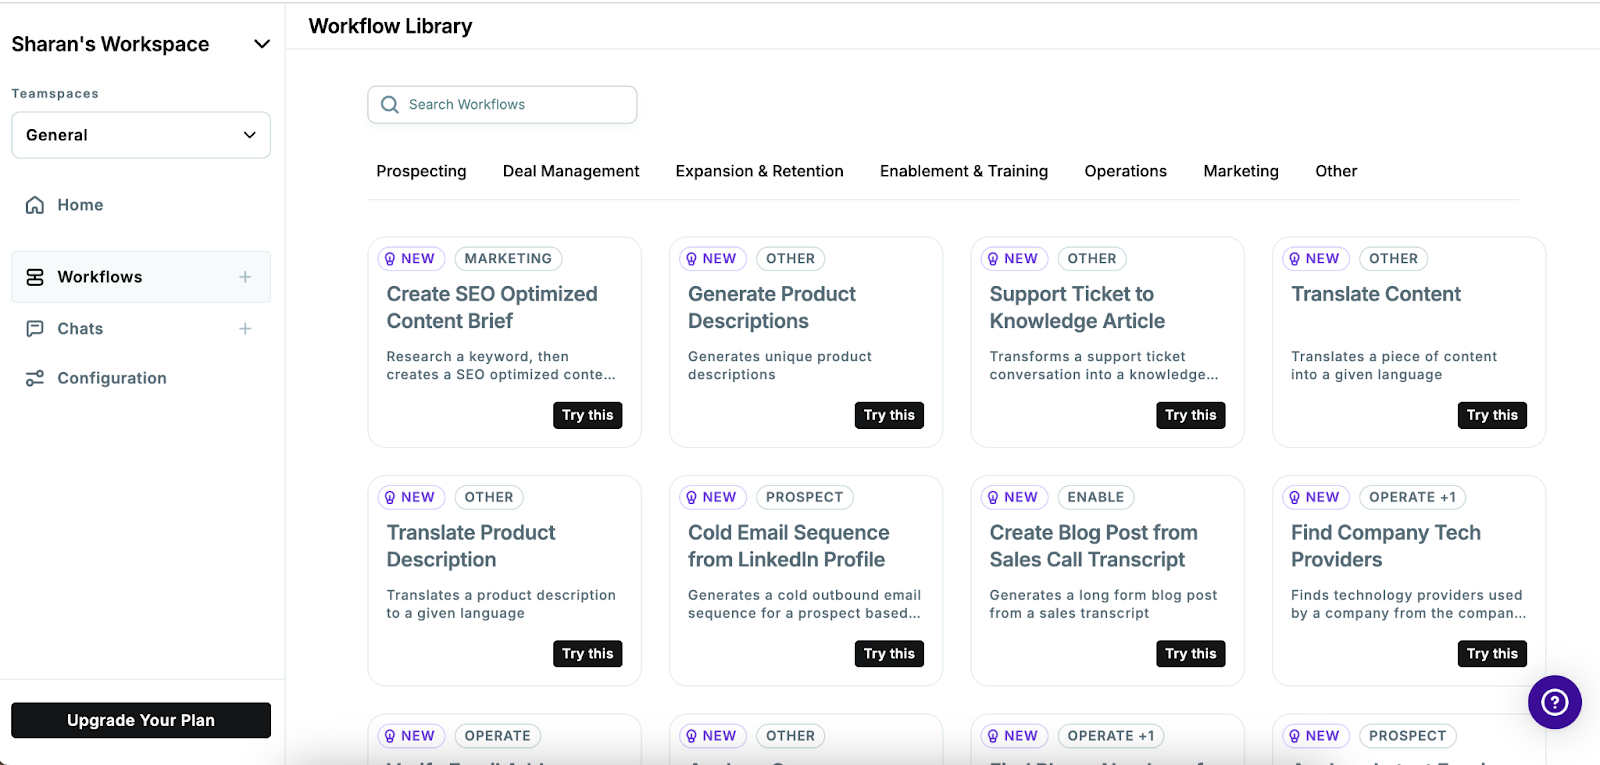Switch to Enablement & Training tab
Screen dimensions: 1600x765
point(964,171)
